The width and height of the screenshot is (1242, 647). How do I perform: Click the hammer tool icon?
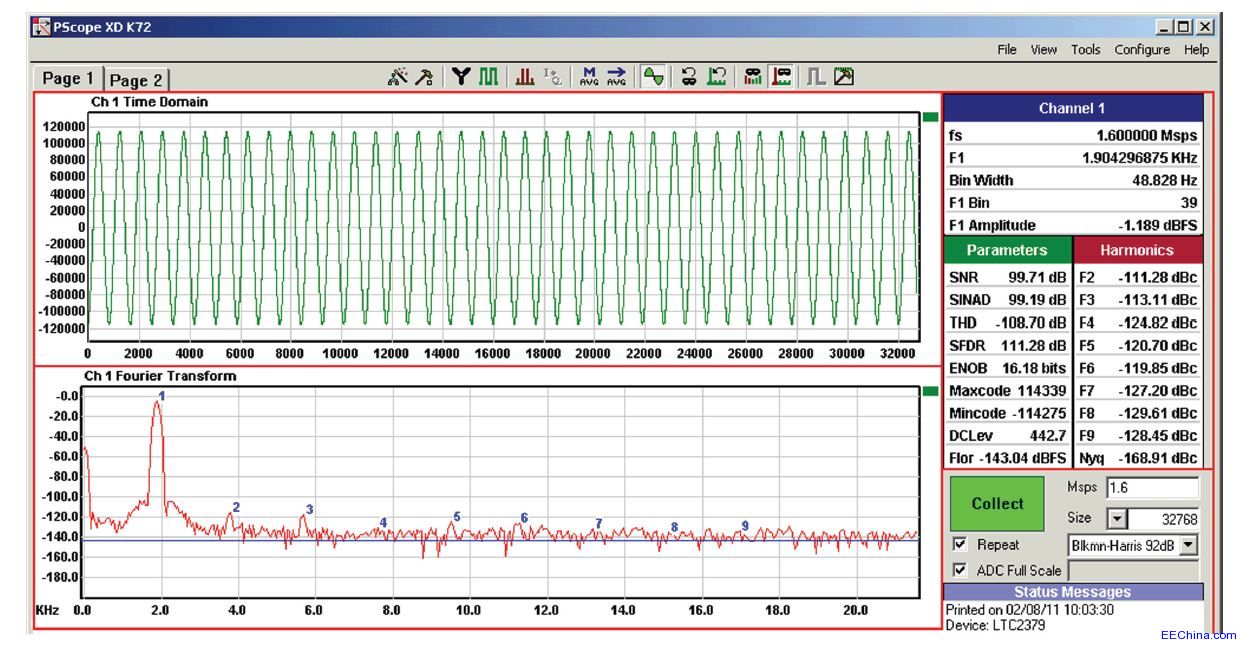pyautogui.click(x=424, y=77)
